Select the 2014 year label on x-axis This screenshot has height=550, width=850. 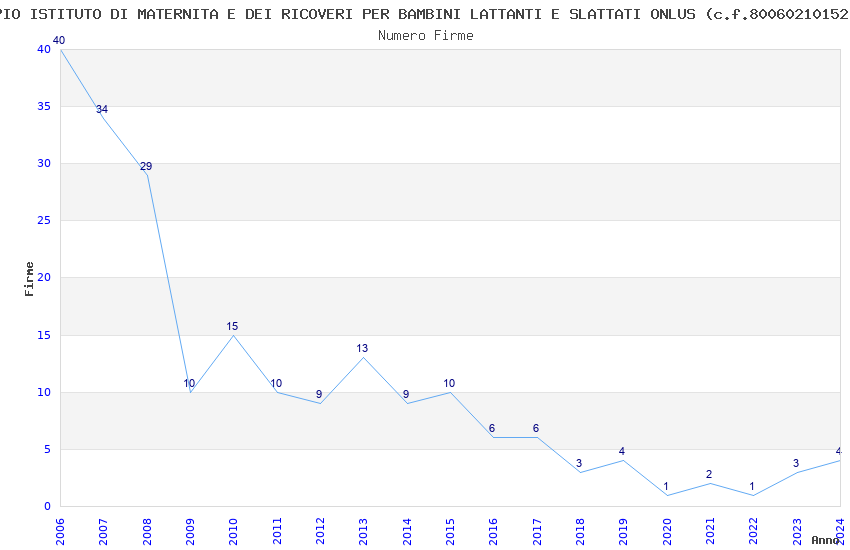[407, 531]
